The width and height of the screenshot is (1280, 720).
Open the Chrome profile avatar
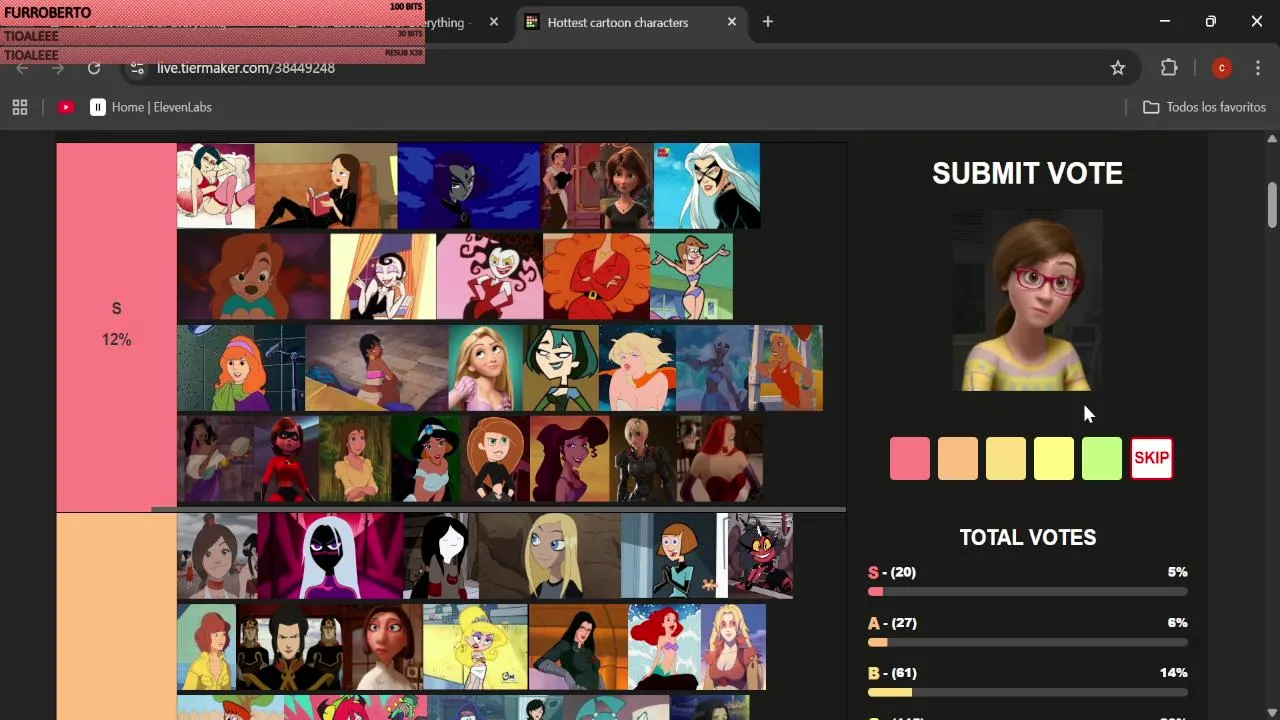(x=1221, y=68)
